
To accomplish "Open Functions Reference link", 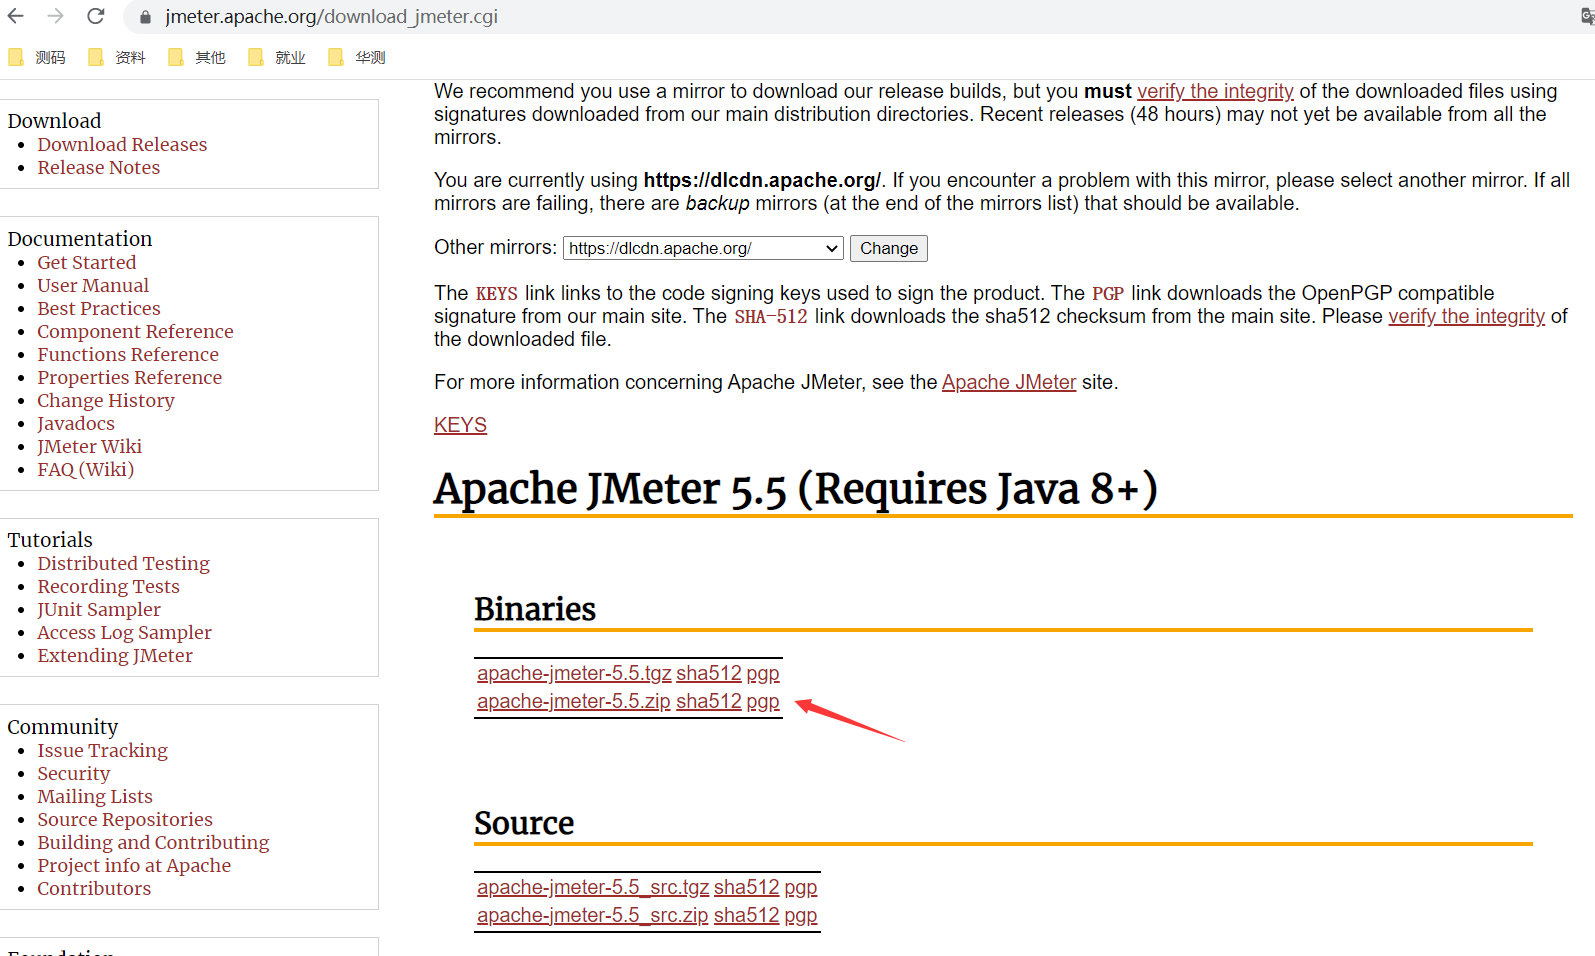I will coord(128,354).
